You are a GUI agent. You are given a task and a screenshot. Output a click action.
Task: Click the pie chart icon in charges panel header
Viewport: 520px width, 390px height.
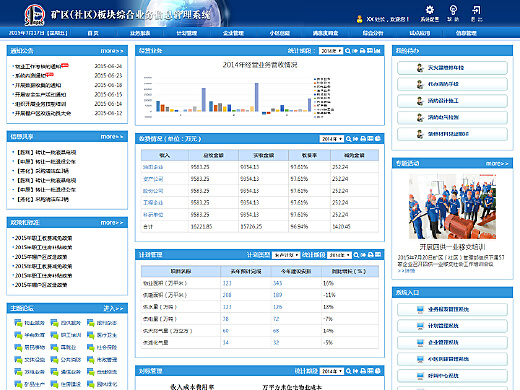pos(378,139)
